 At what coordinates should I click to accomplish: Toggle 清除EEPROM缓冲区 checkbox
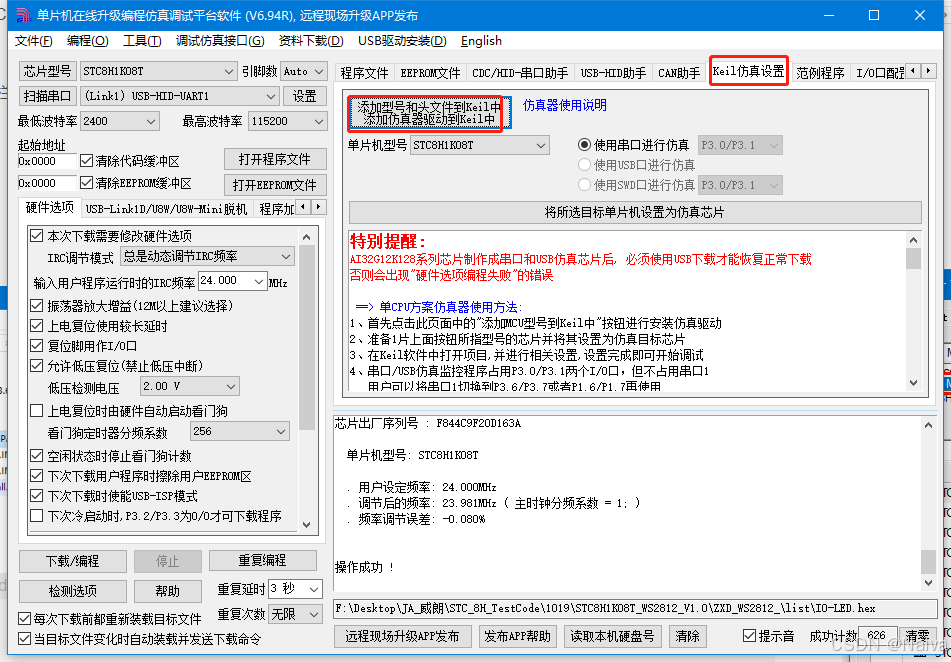click(x=87, y=183)
